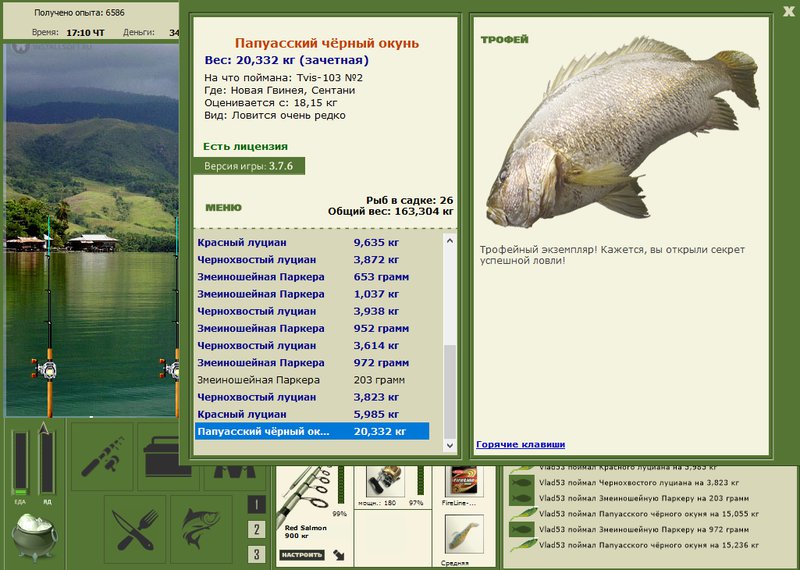This screenshot has width=800, height=570.
Task: Click the game time 17:10 ЧТ
Action: pyautogui.click(x=85, y=33)
